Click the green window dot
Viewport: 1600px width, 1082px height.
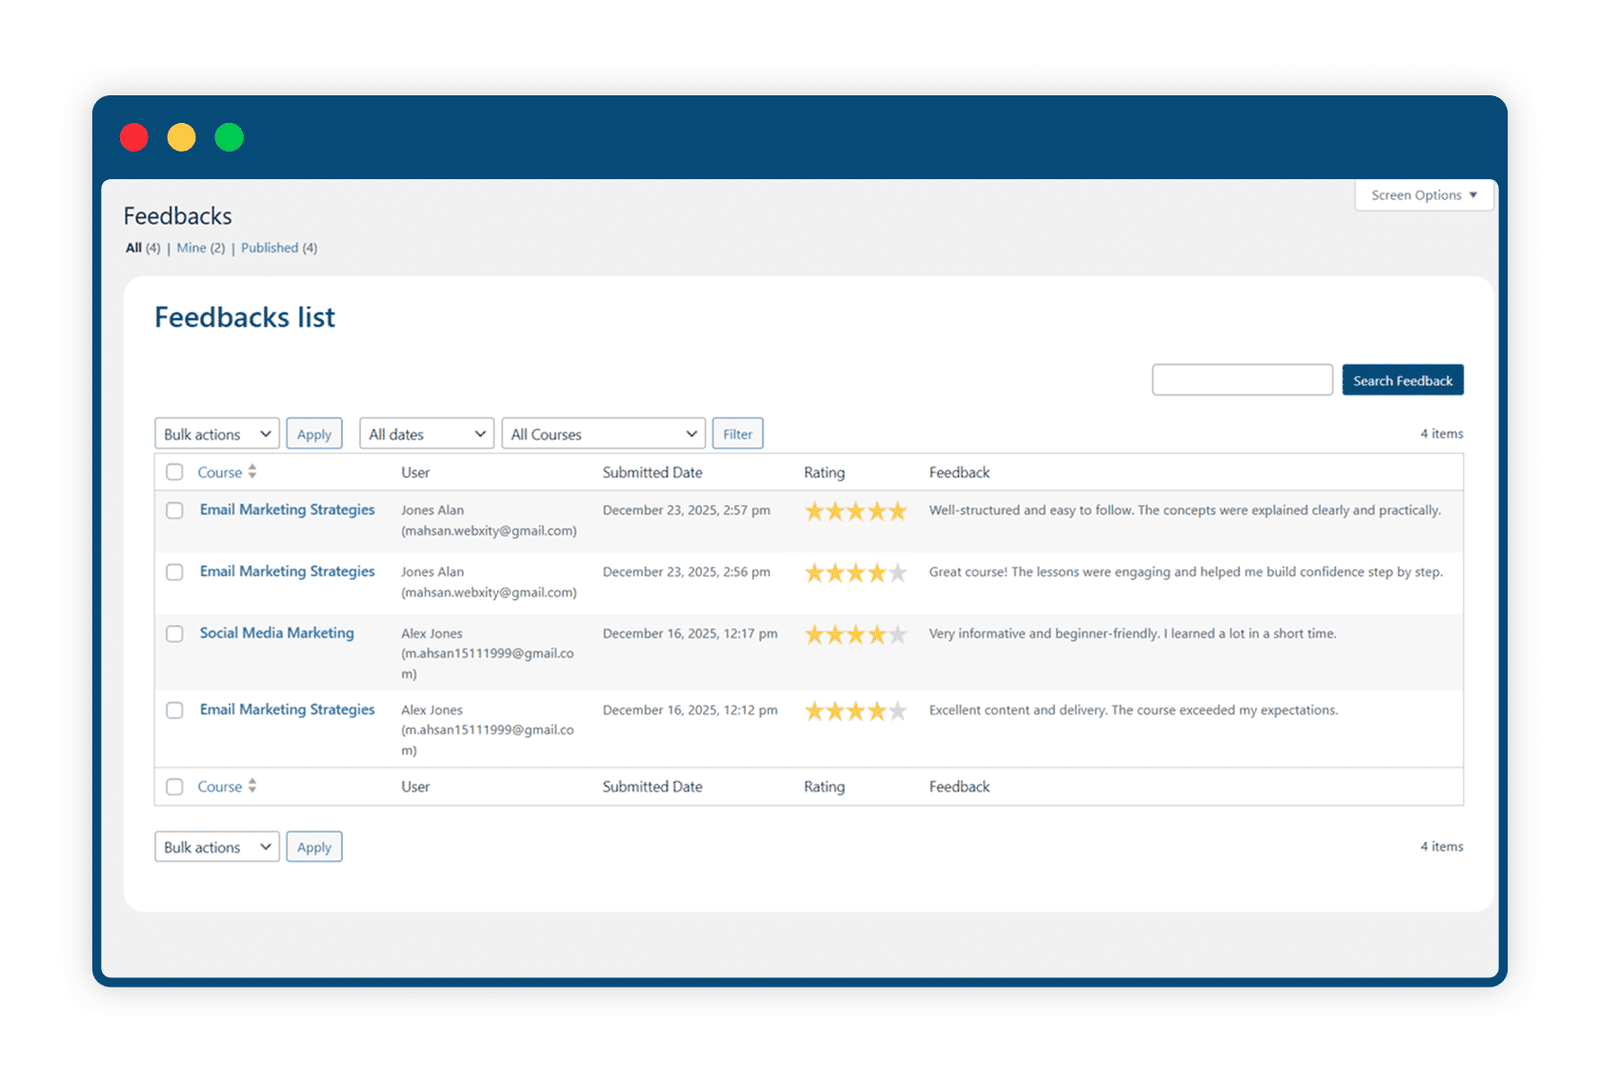(229, 137)
